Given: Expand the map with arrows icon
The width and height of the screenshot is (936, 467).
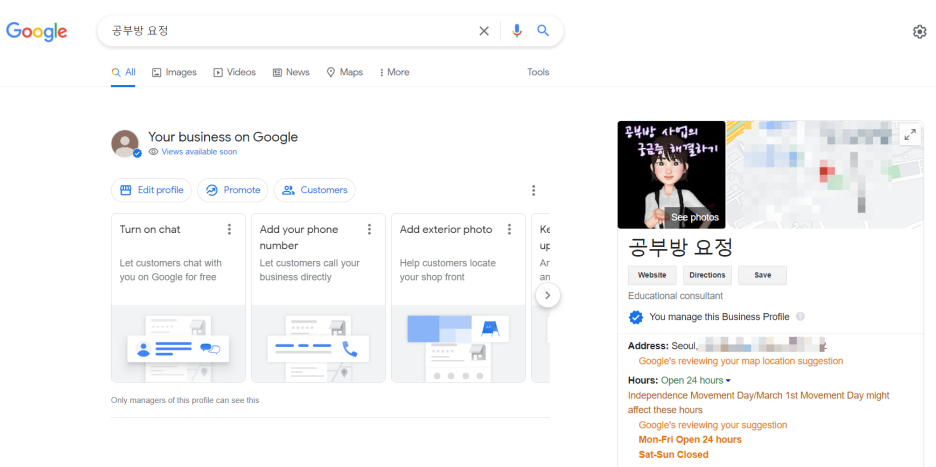Looking at the screenshot, I should click(x=910, y=135).
